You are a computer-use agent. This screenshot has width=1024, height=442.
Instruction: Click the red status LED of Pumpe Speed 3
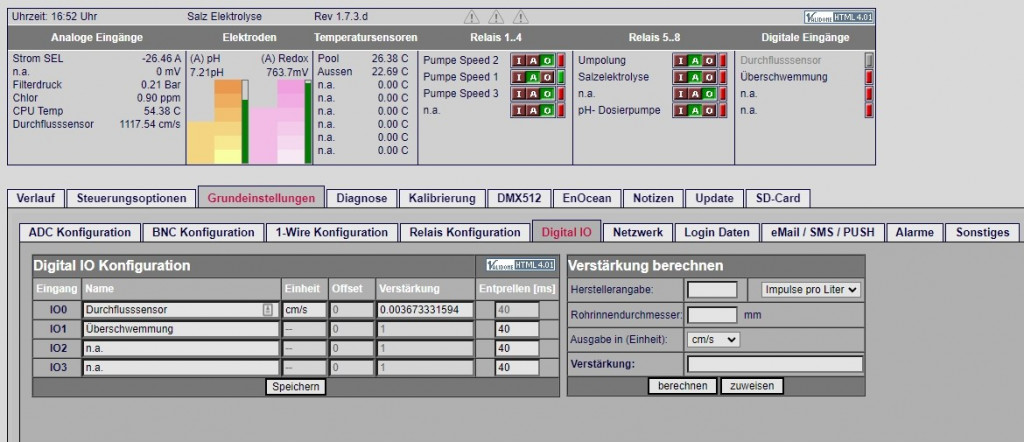[560, 94]
